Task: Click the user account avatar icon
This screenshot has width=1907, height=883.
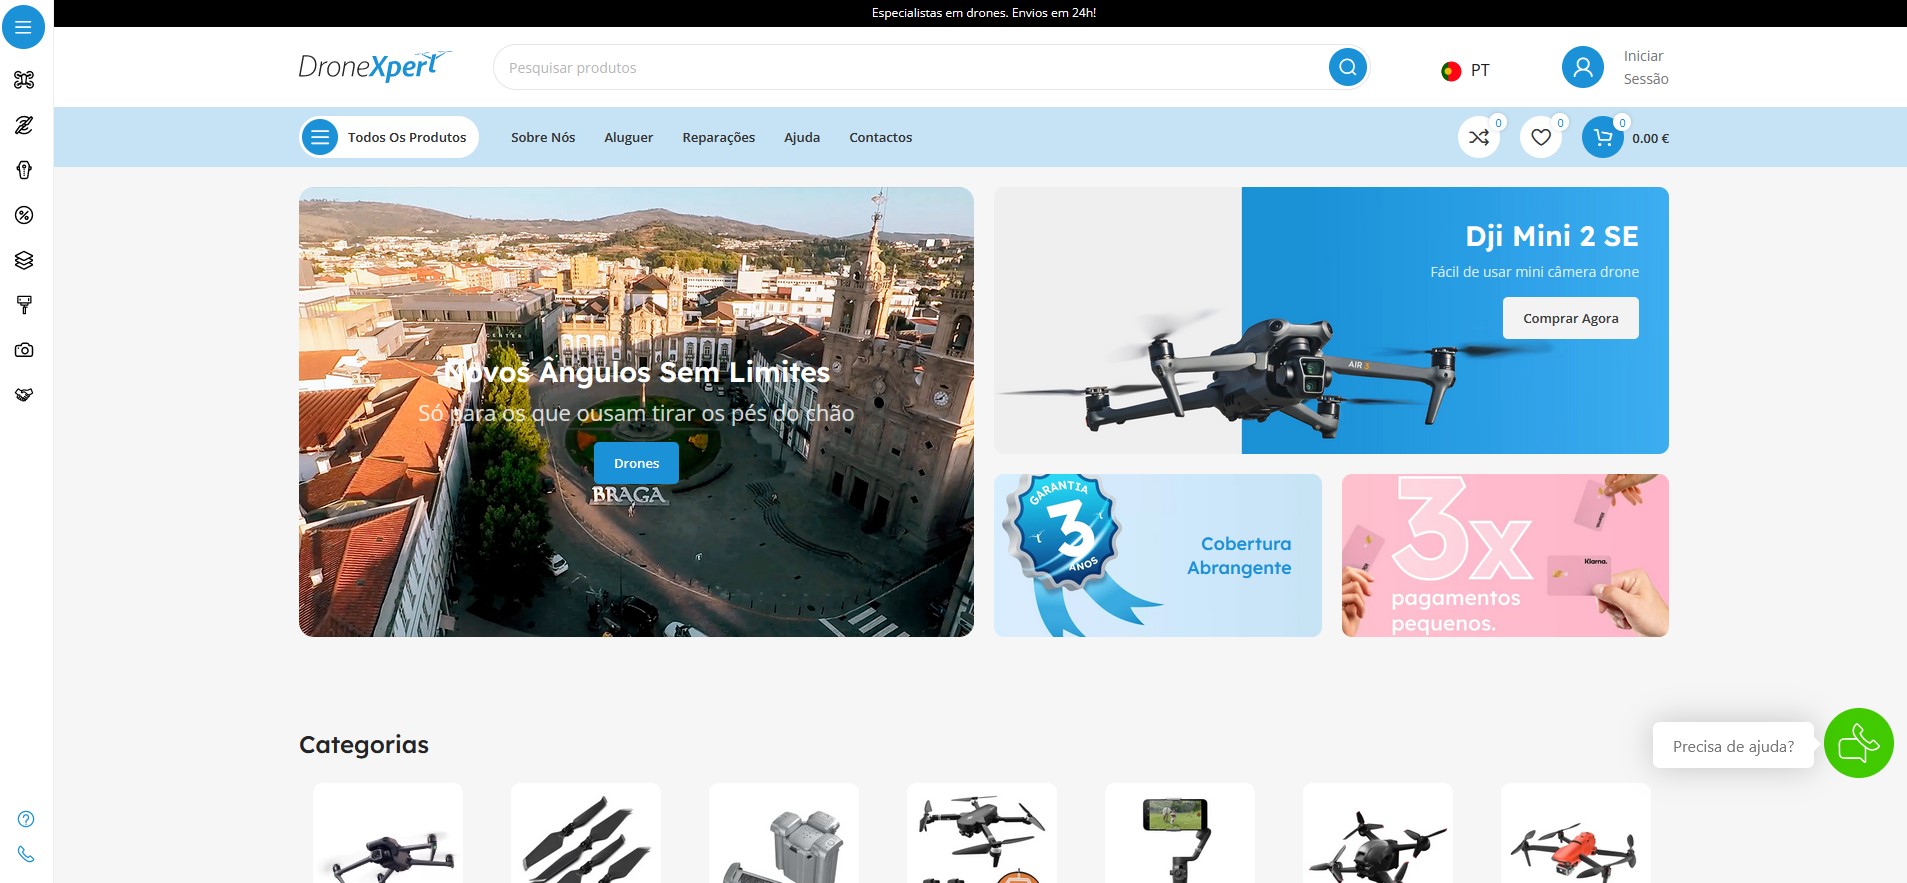Action: coord(1582,67)
